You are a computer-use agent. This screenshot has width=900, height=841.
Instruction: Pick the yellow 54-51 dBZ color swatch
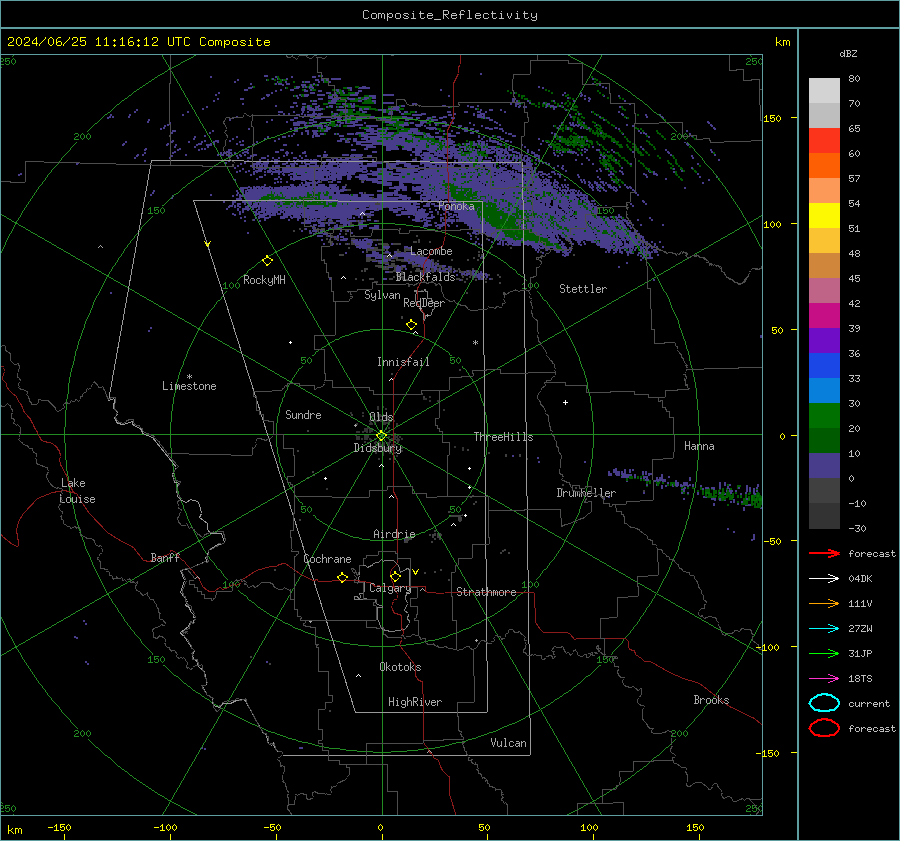(x=824, y=216)
